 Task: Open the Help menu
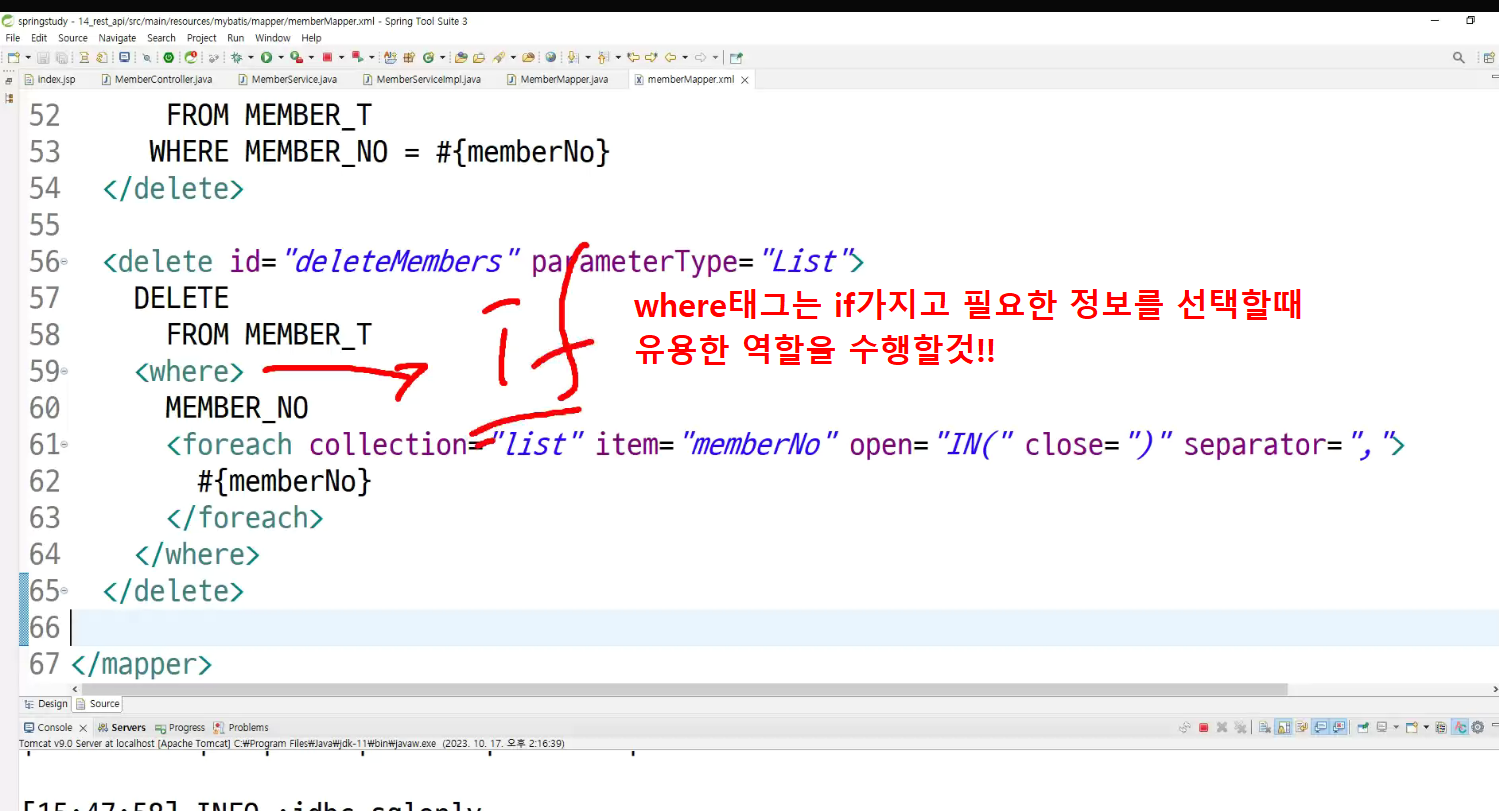pyautogui.click(x=311, y=38)
